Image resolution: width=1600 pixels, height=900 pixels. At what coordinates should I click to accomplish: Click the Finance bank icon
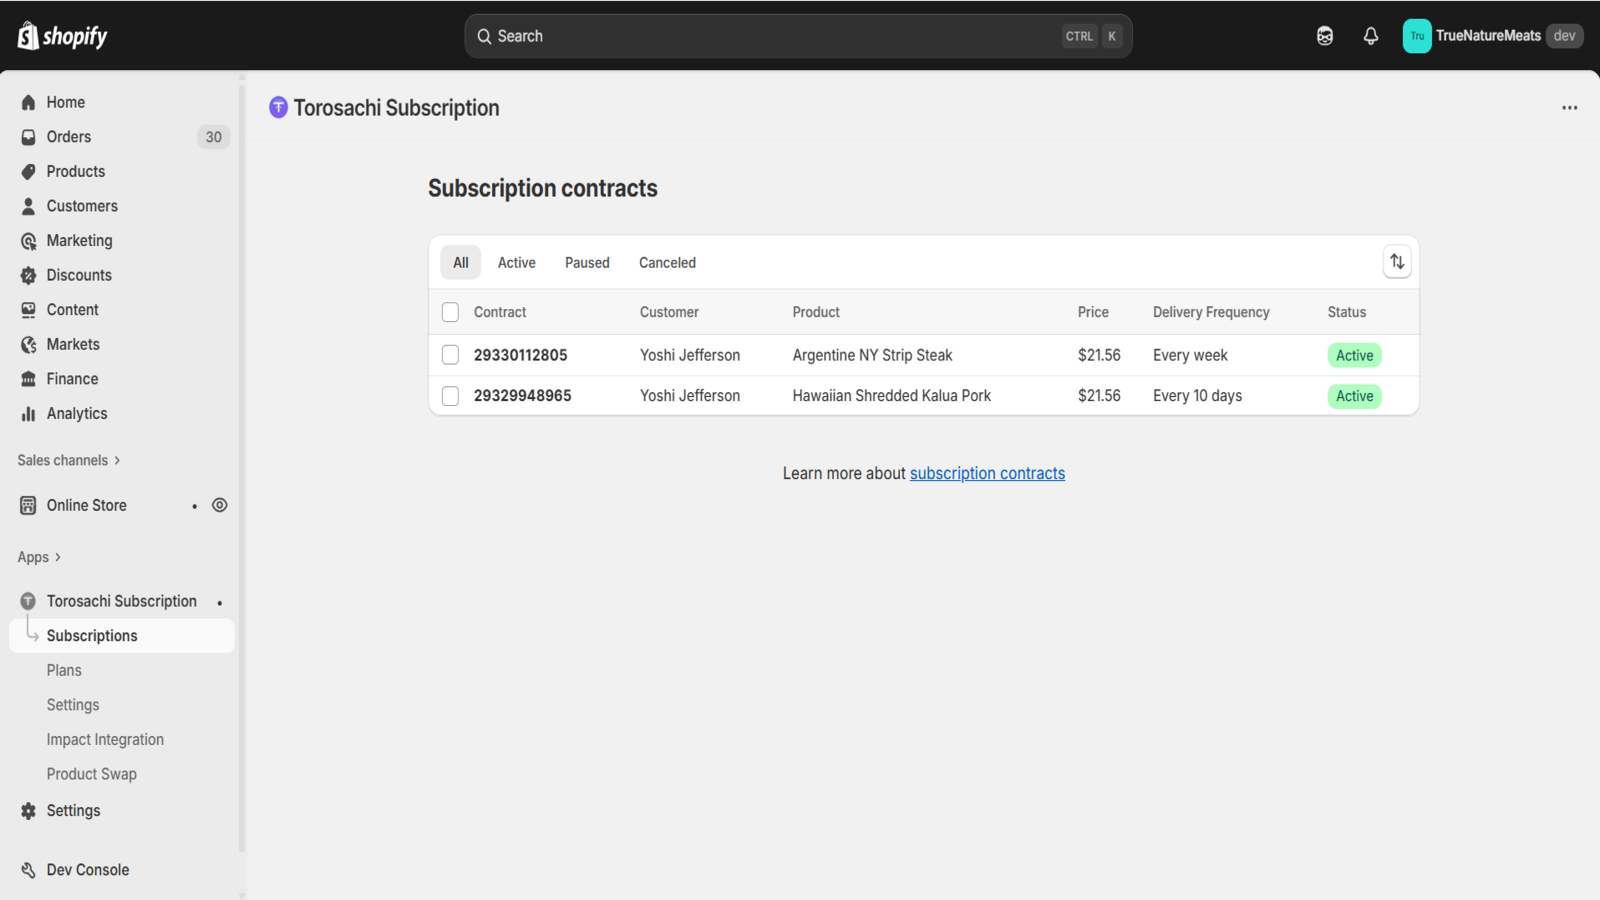[28, 379]
